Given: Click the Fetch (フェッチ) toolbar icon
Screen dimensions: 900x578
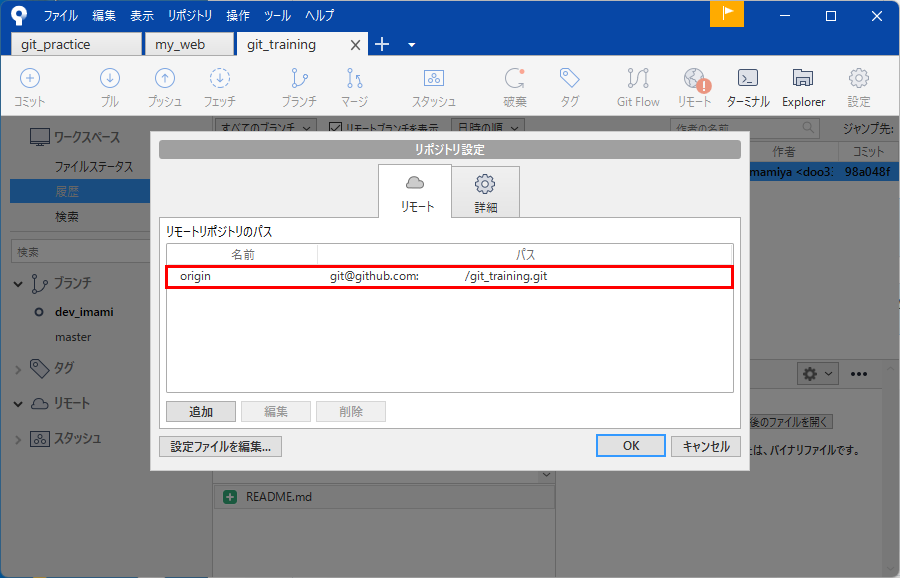Looking at the screenshot, I should [x=220, y=86].
